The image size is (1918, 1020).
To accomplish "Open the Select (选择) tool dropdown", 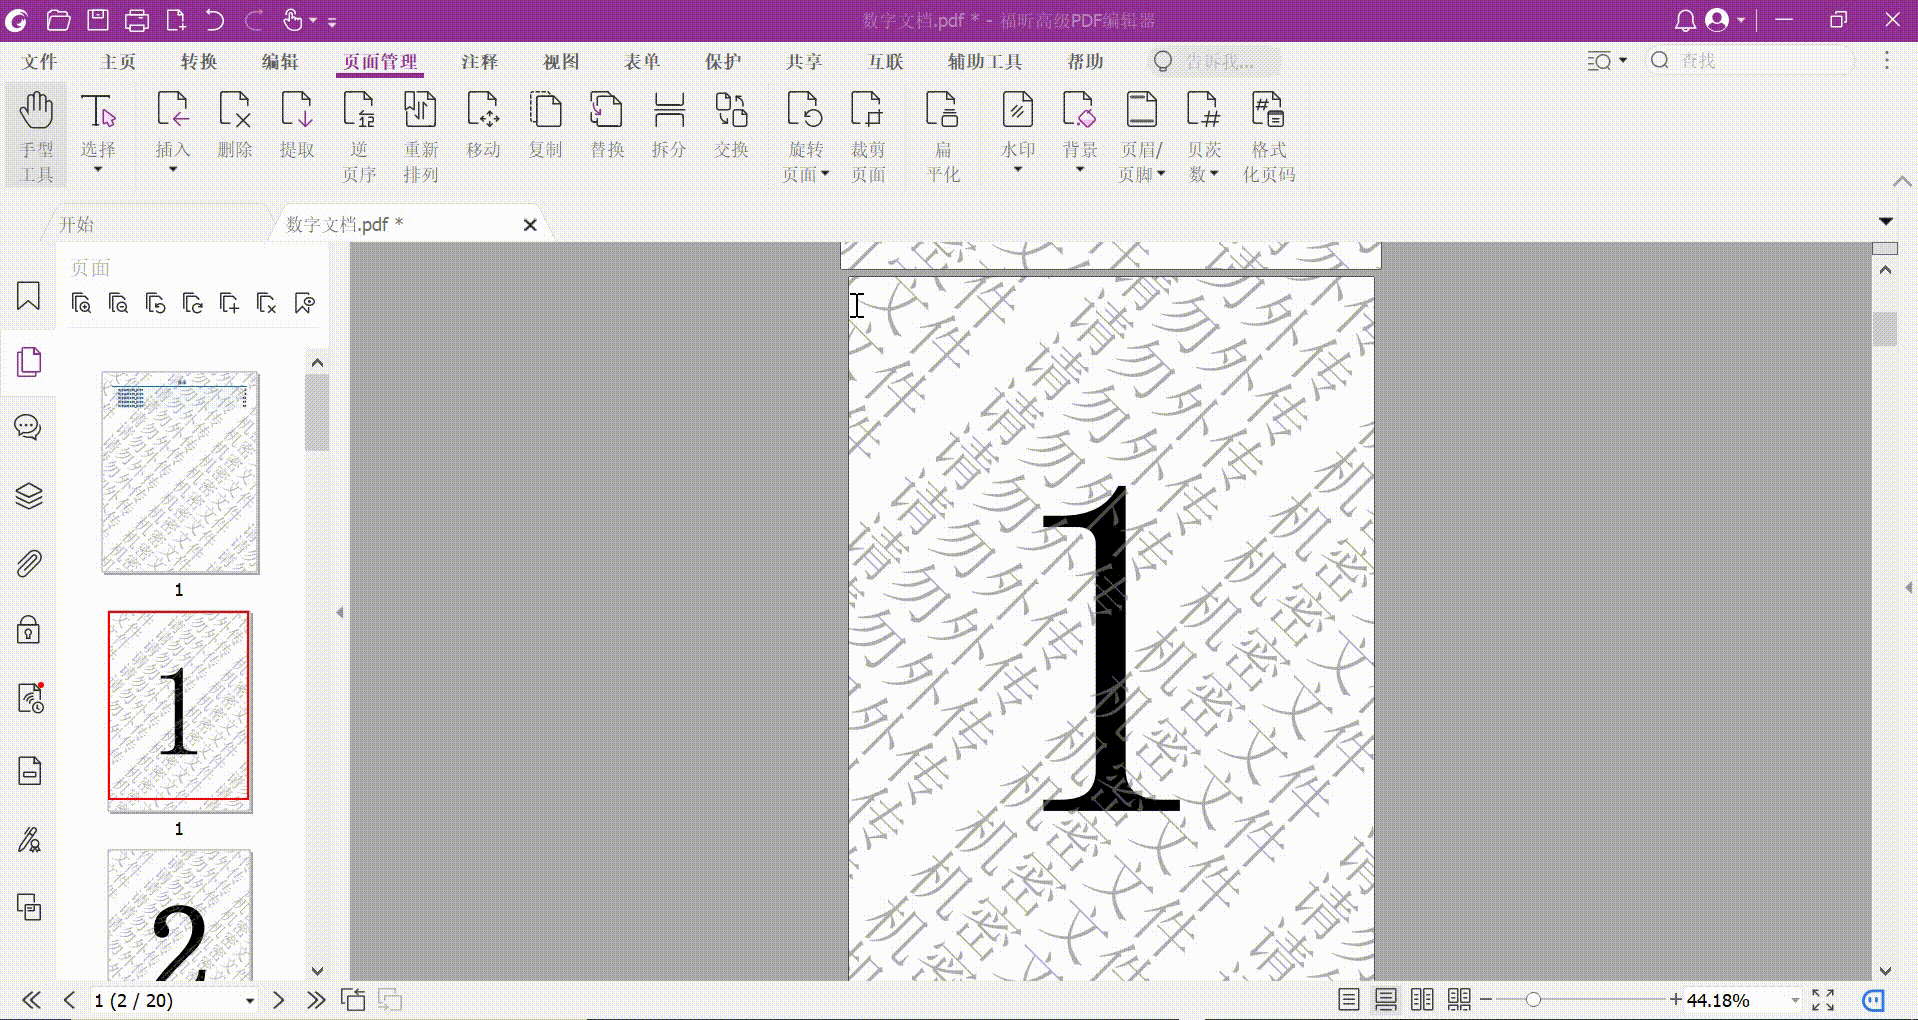I will pyautogui.click(x=98, y=170).
